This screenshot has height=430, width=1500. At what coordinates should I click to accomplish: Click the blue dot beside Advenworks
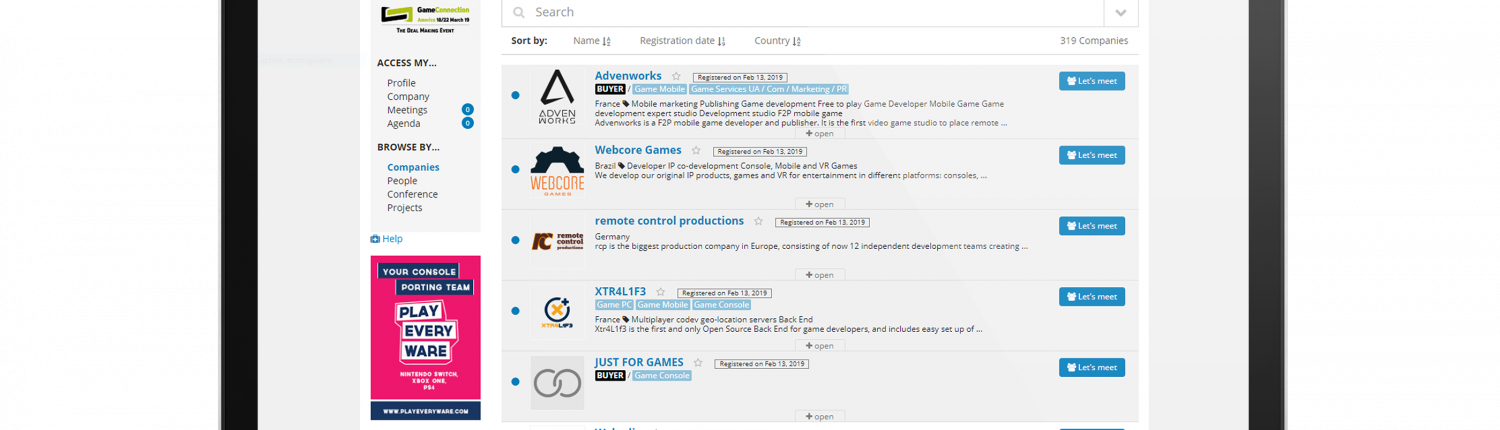[x=515, y=96]
